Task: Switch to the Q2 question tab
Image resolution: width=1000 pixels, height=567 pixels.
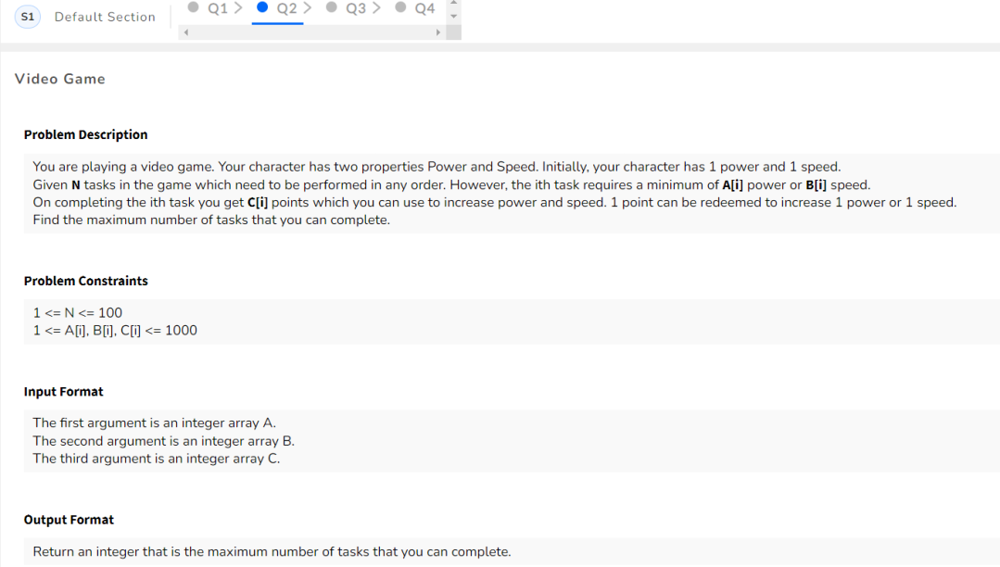Action: coord(286,8)
